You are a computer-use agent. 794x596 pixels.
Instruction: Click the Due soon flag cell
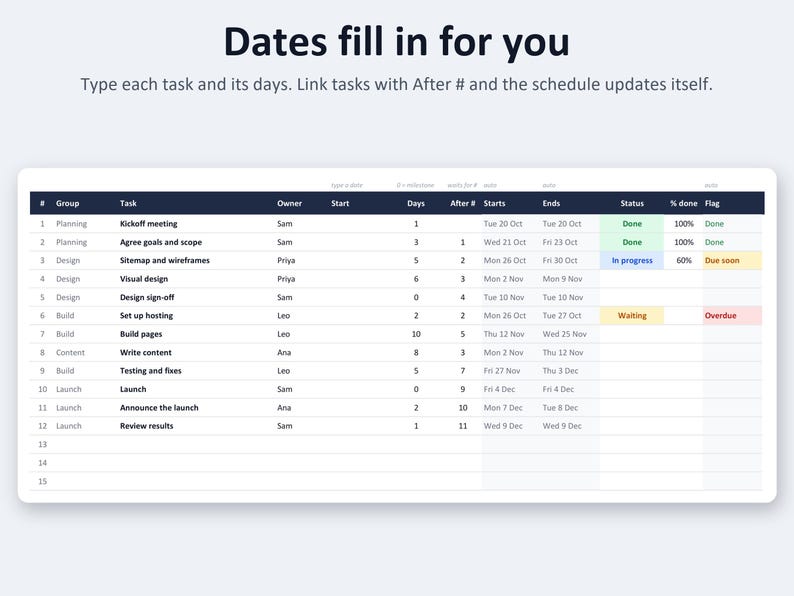coord(732,260)
